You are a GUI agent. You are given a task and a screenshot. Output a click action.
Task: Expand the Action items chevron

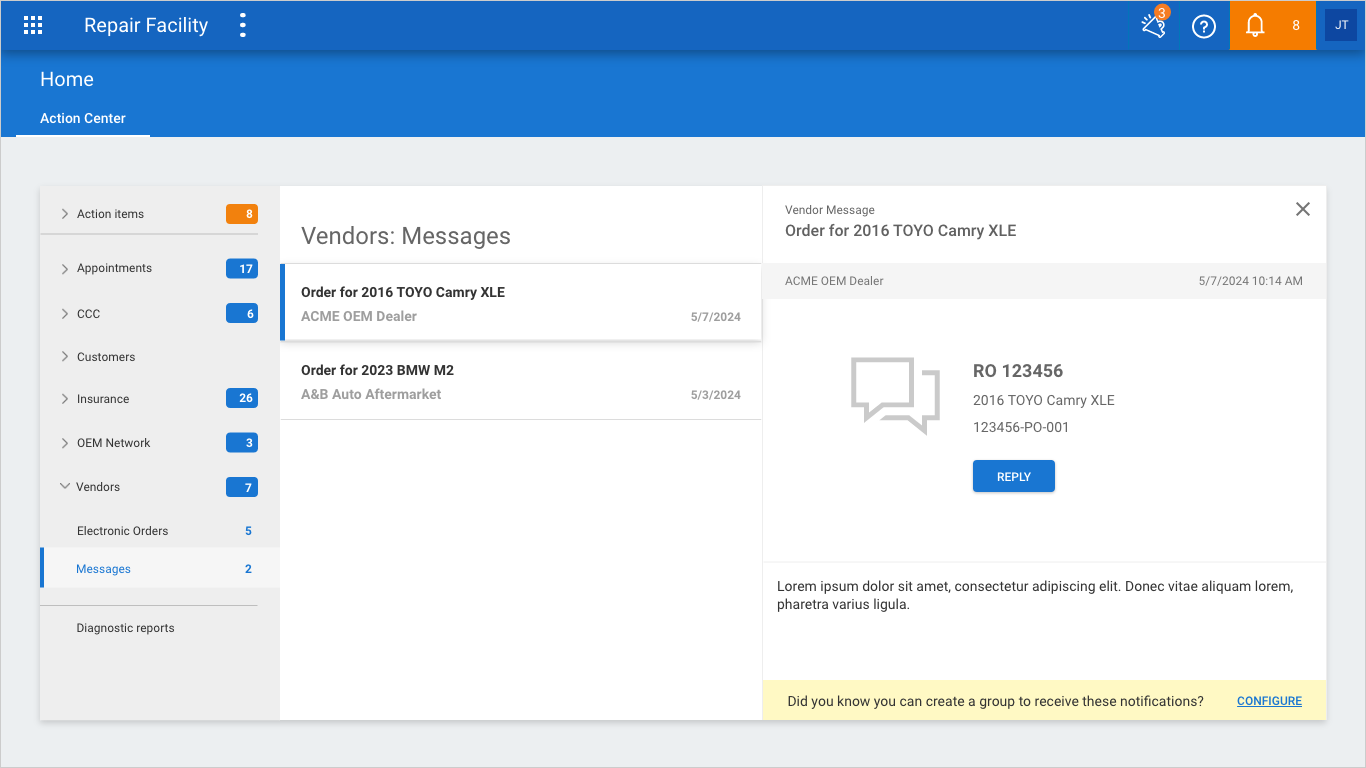click(x=65, y=214)
